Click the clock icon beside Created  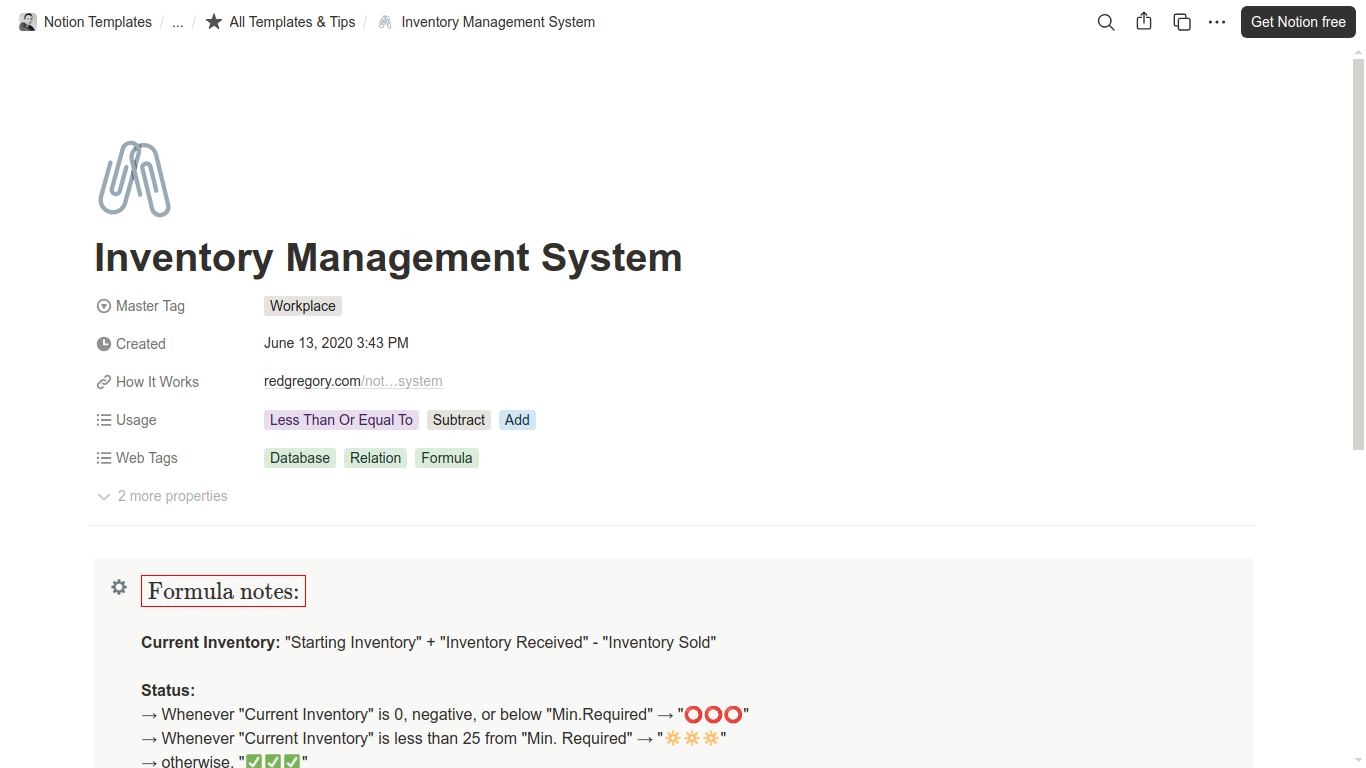click(x=104, y=344)
